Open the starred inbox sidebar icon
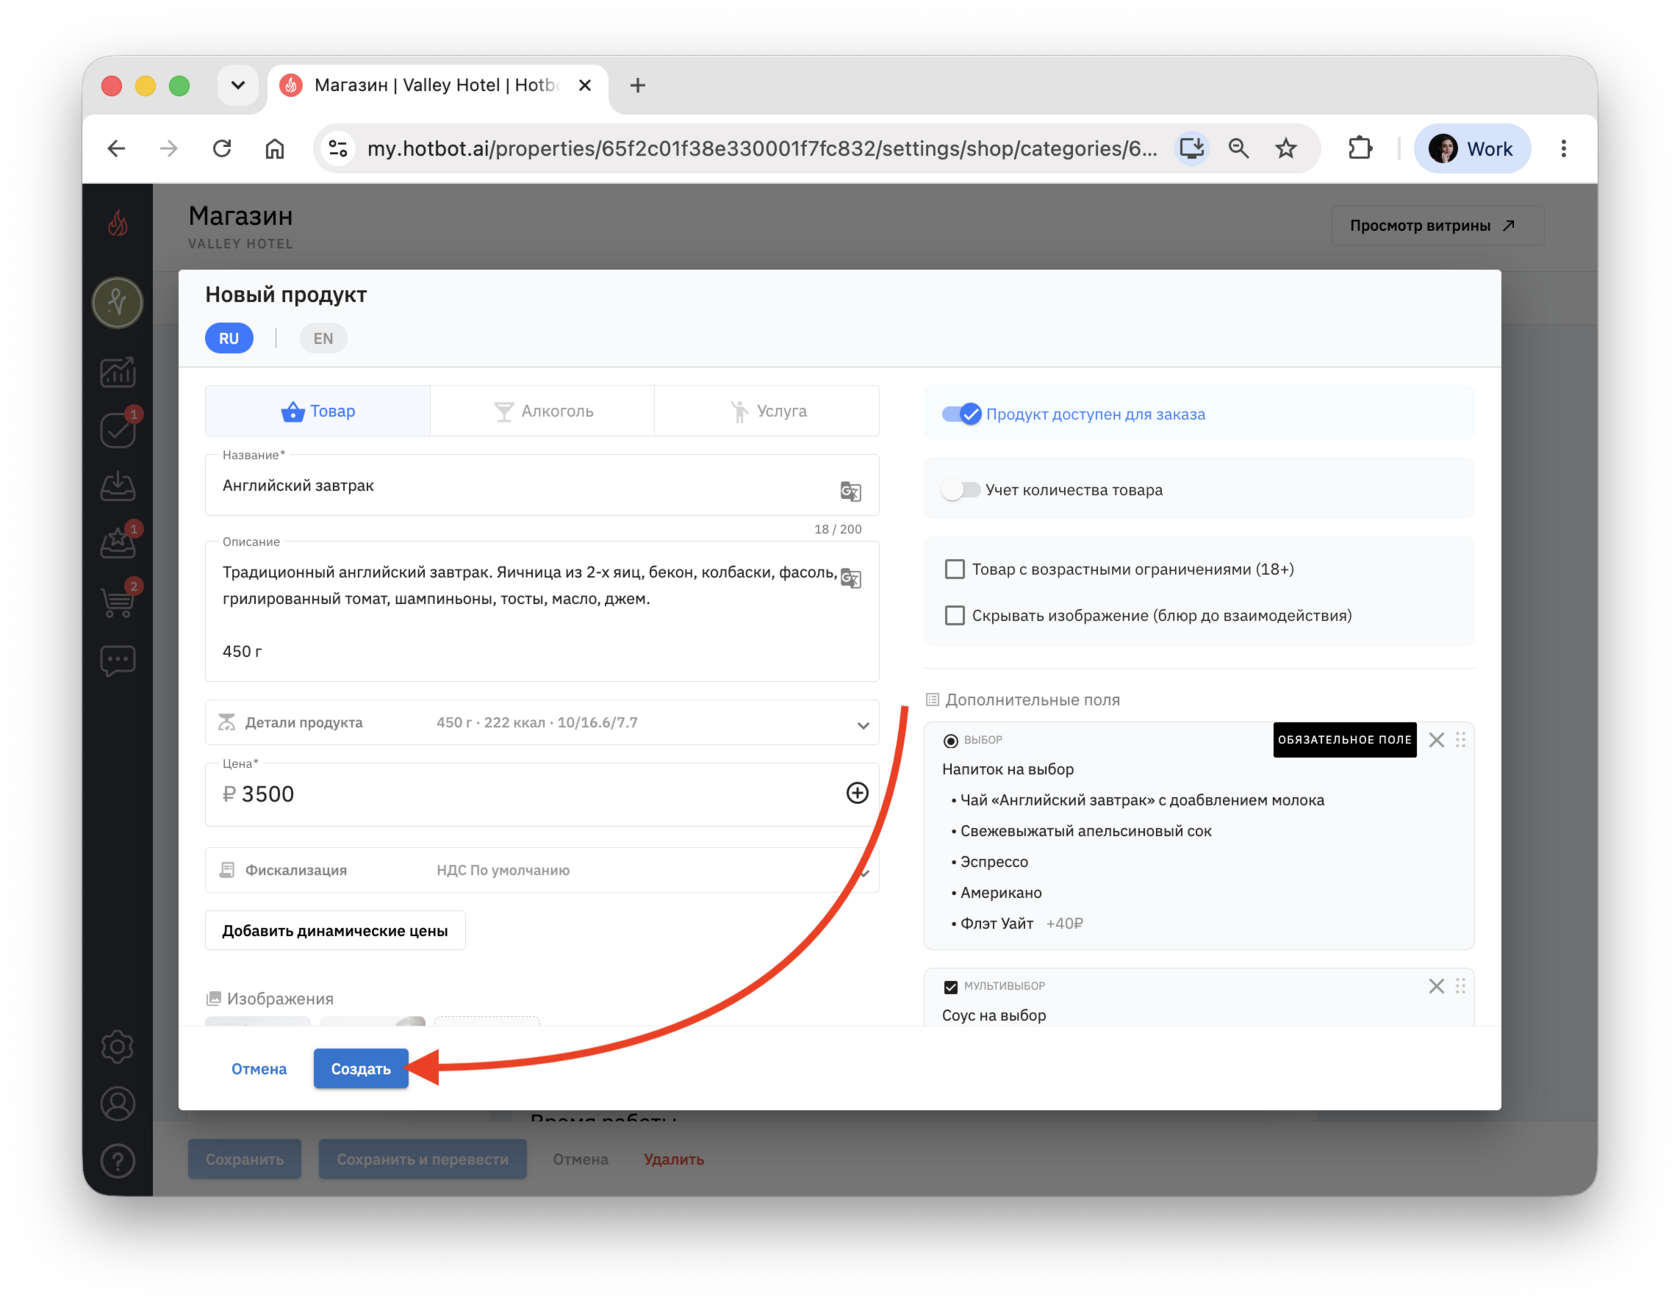The width and height of the screenshot is (1680, 1305). (x=118, y=543)
